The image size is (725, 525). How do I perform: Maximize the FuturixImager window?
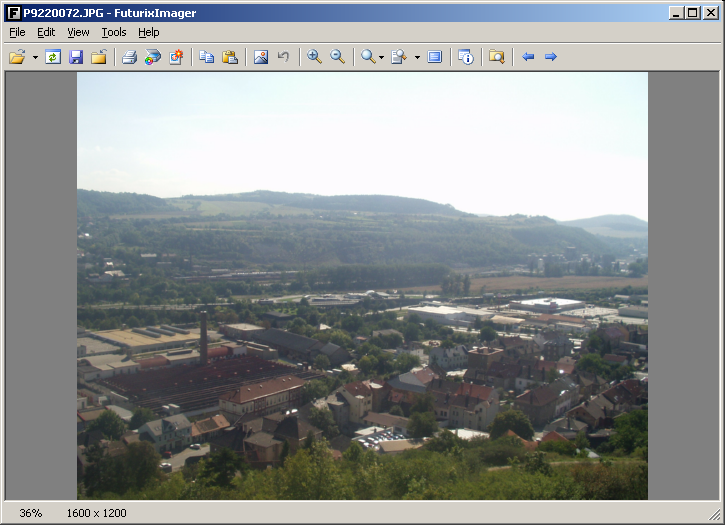(693, 13)
